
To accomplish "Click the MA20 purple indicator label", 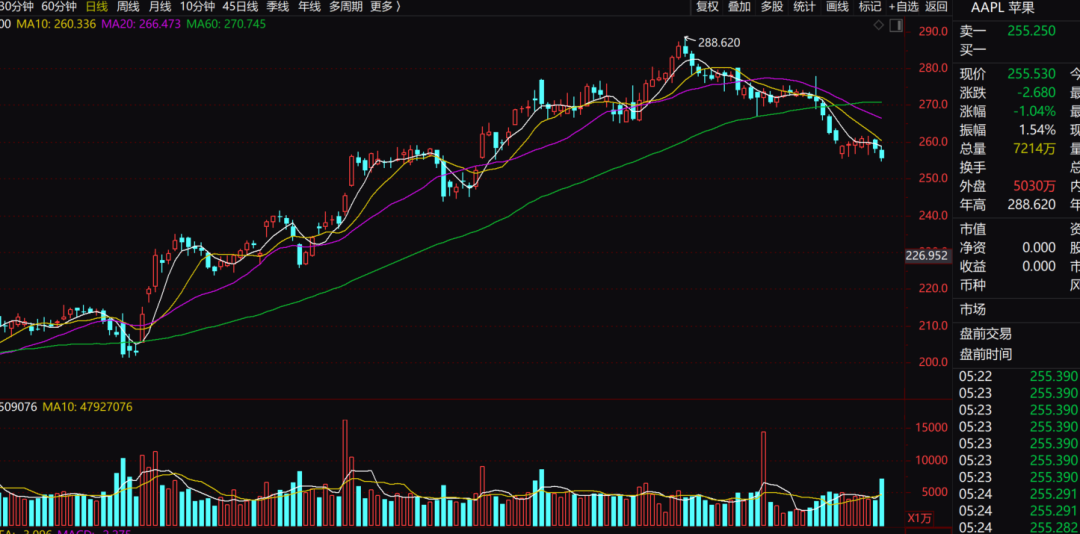I will point(141,24).
